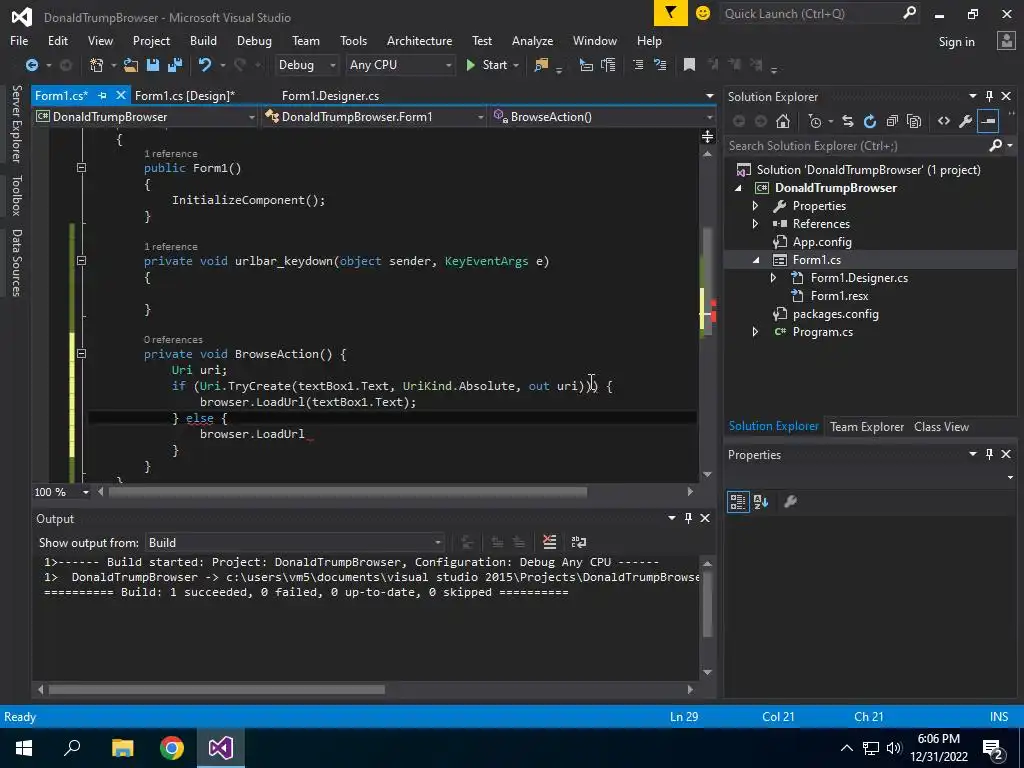Screen dimensions: 1024x768
Task: Click the Pending Changes Filter clock icon
Action: coord(815,121)
